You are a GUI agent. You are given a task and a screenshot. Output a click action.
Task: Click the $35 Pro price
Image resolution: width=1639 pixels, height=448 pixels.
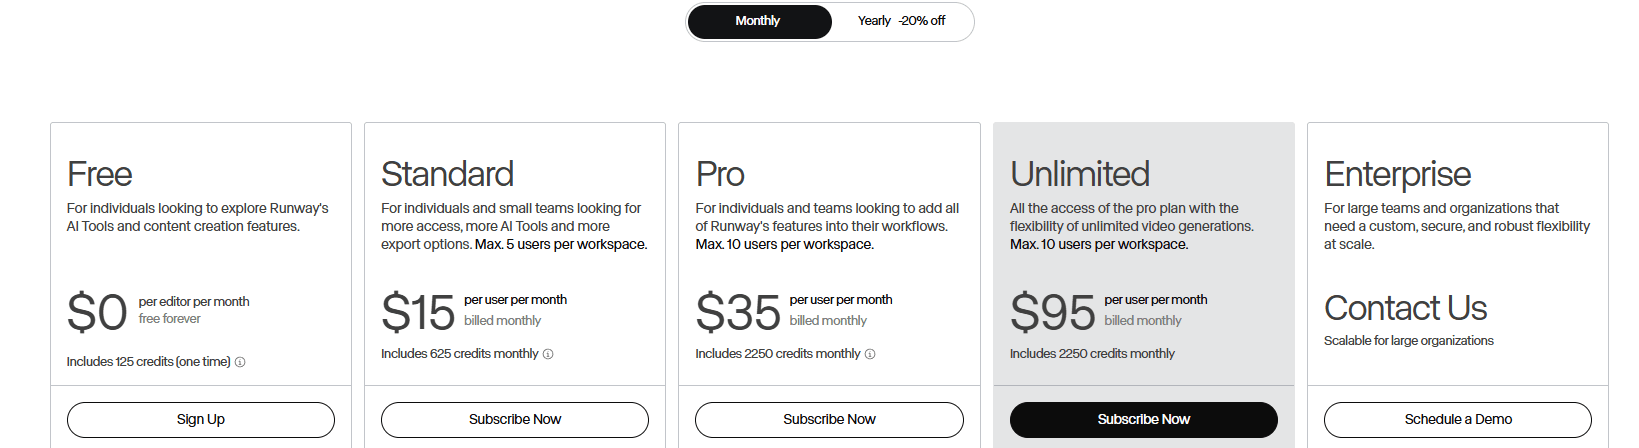[737, 312]
